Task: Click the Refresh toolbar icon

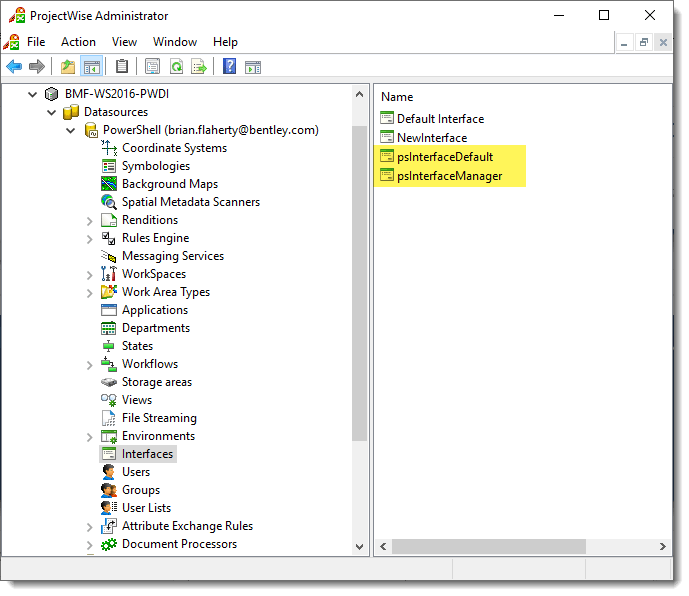Action: (176, 67)
